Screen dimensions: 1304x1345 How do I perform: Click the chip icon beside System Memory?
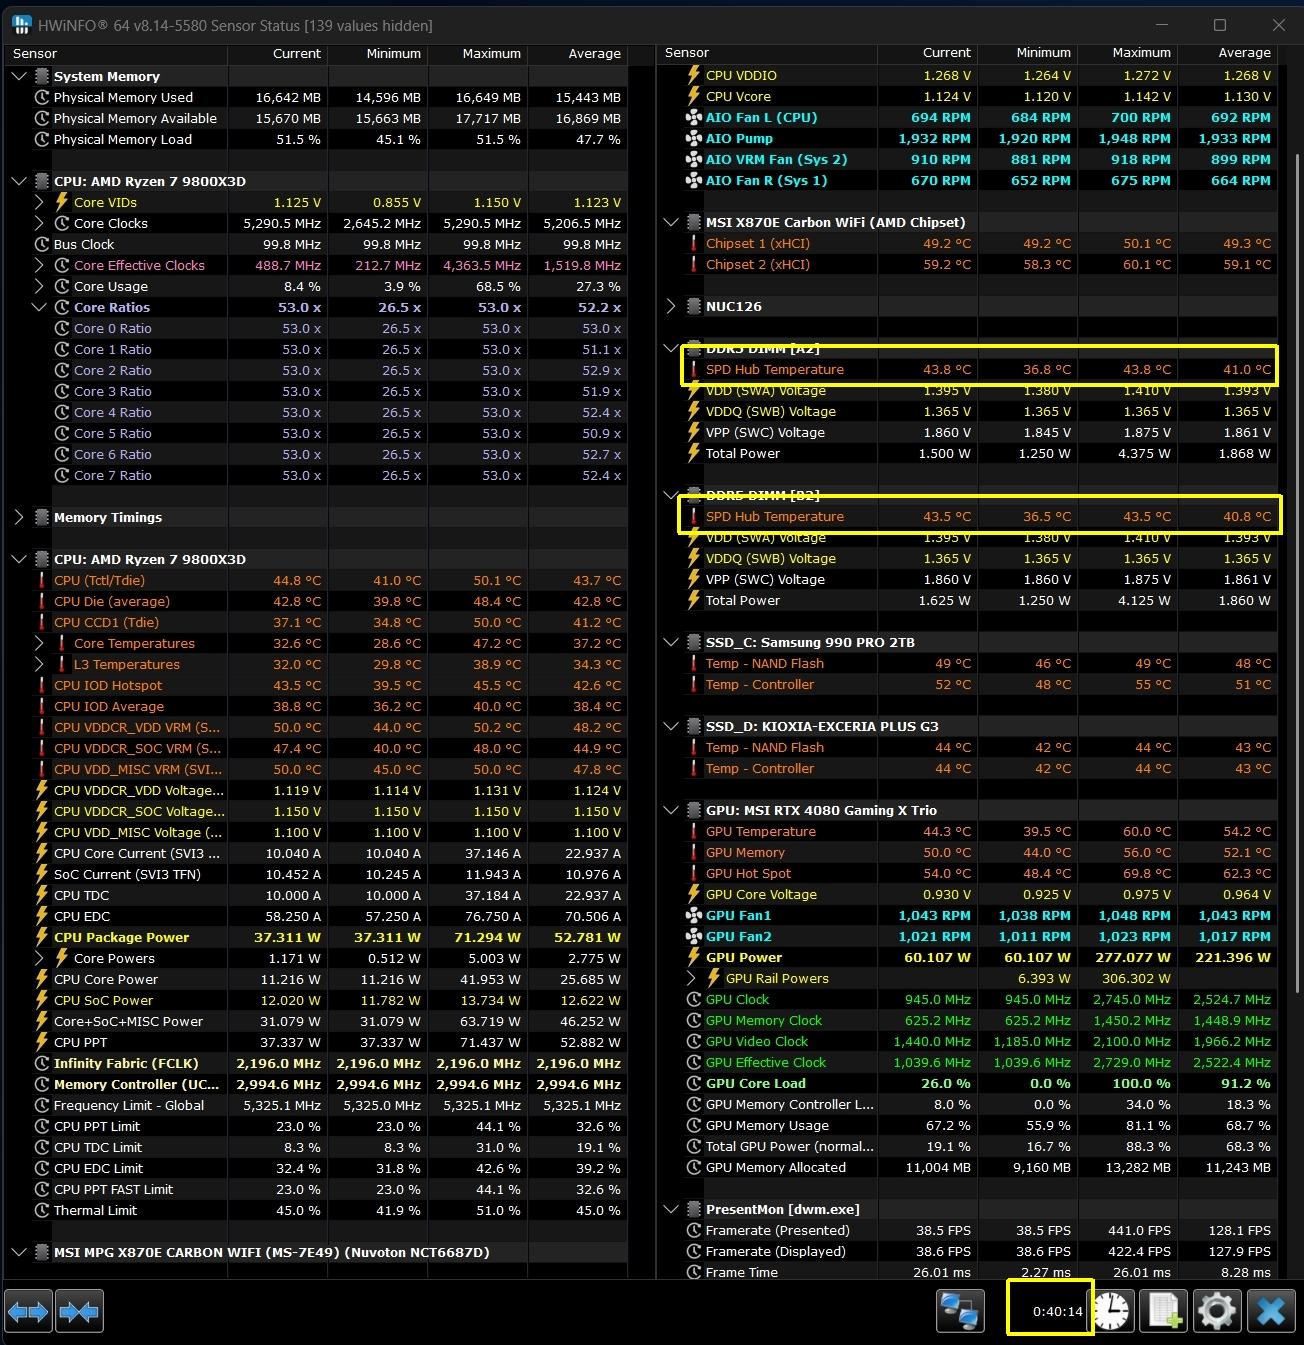point(42,77)
